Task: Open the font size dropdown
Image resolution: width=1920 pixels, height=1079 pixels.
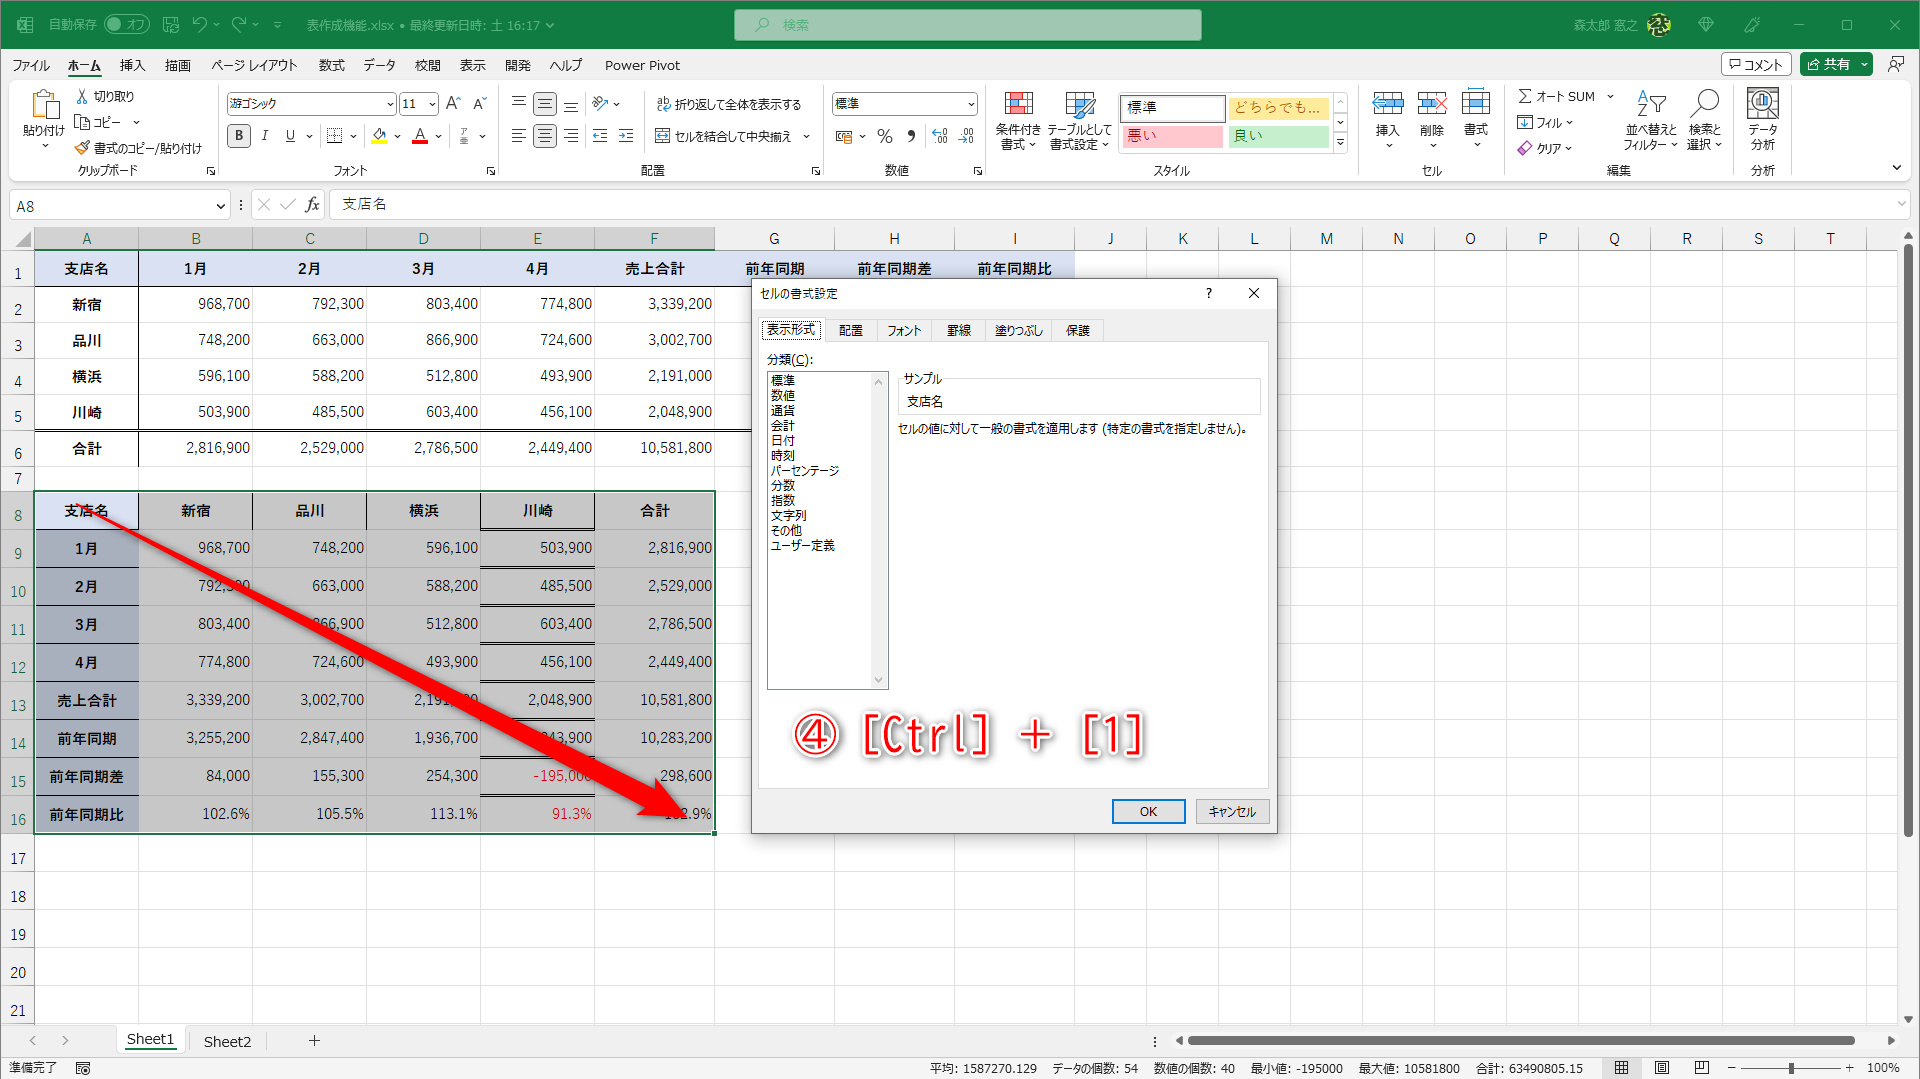Action: pos(432,104)
